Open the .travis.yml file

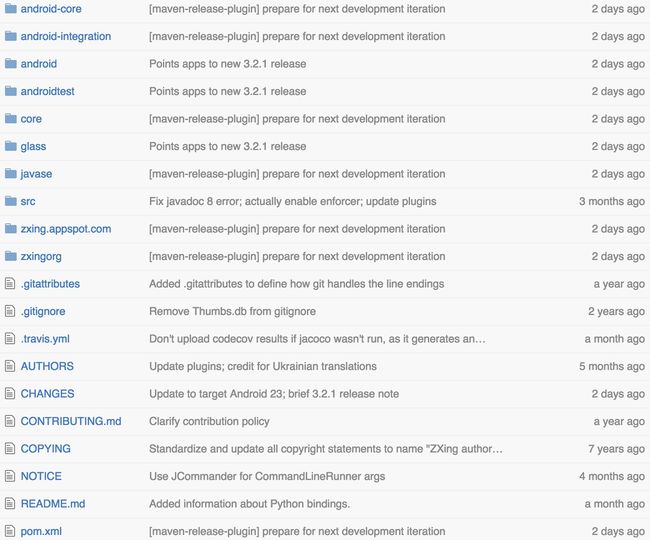pyautogui.click(x=45, y=339)
